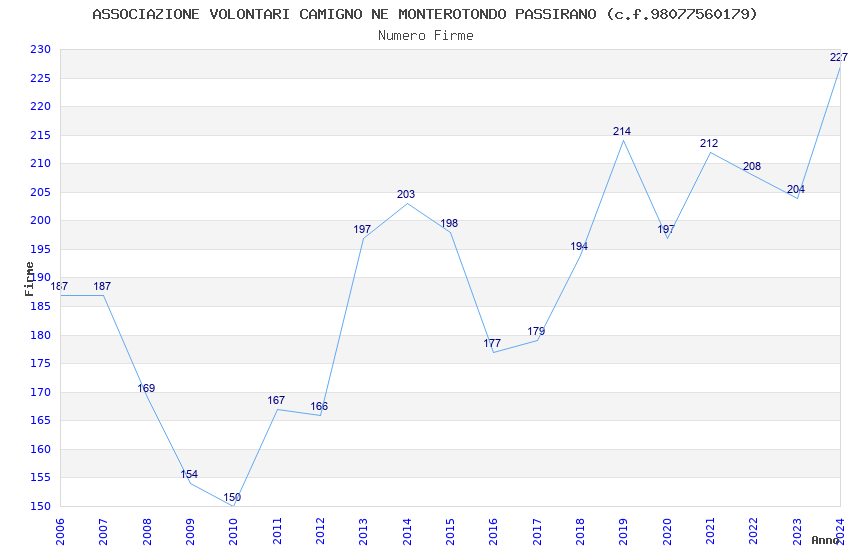The image size is (850, 550).
Task: Select the 150 data label above the 2010 low
Action: tap(232, 497)
